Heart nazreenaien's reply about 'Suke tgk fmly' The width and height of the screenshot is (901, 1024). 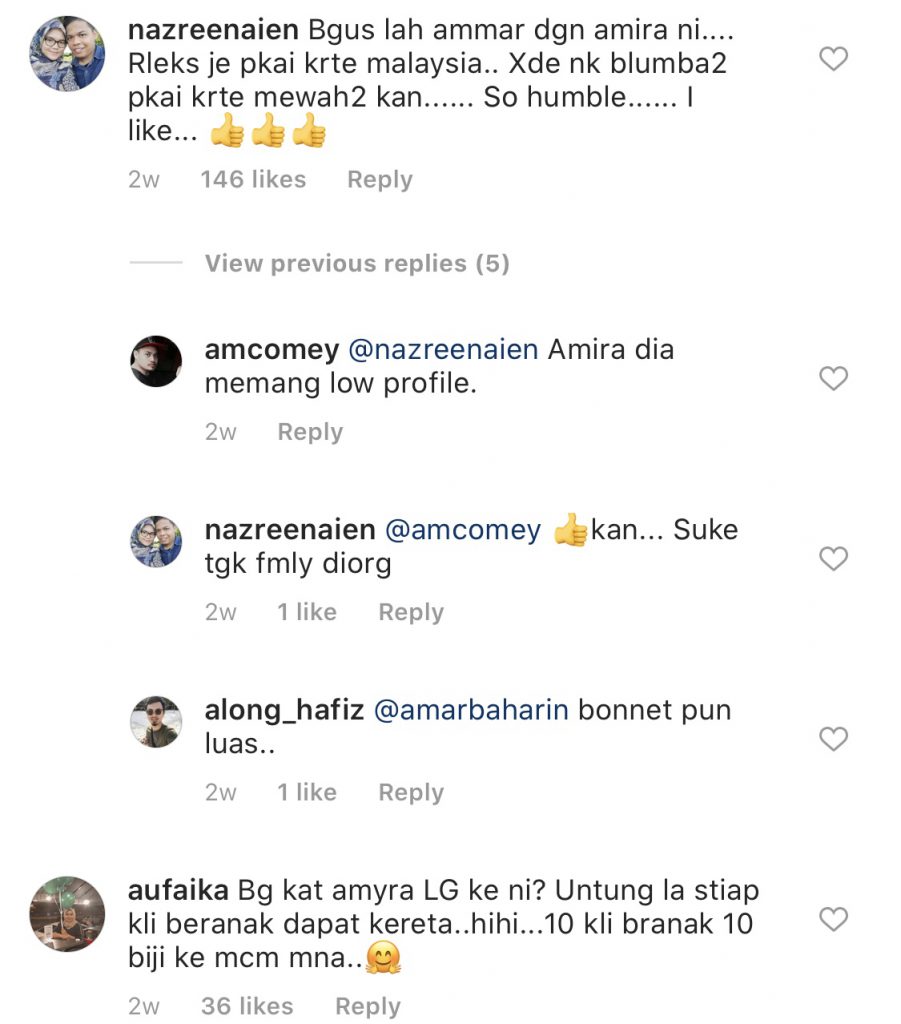pos(833,559)
